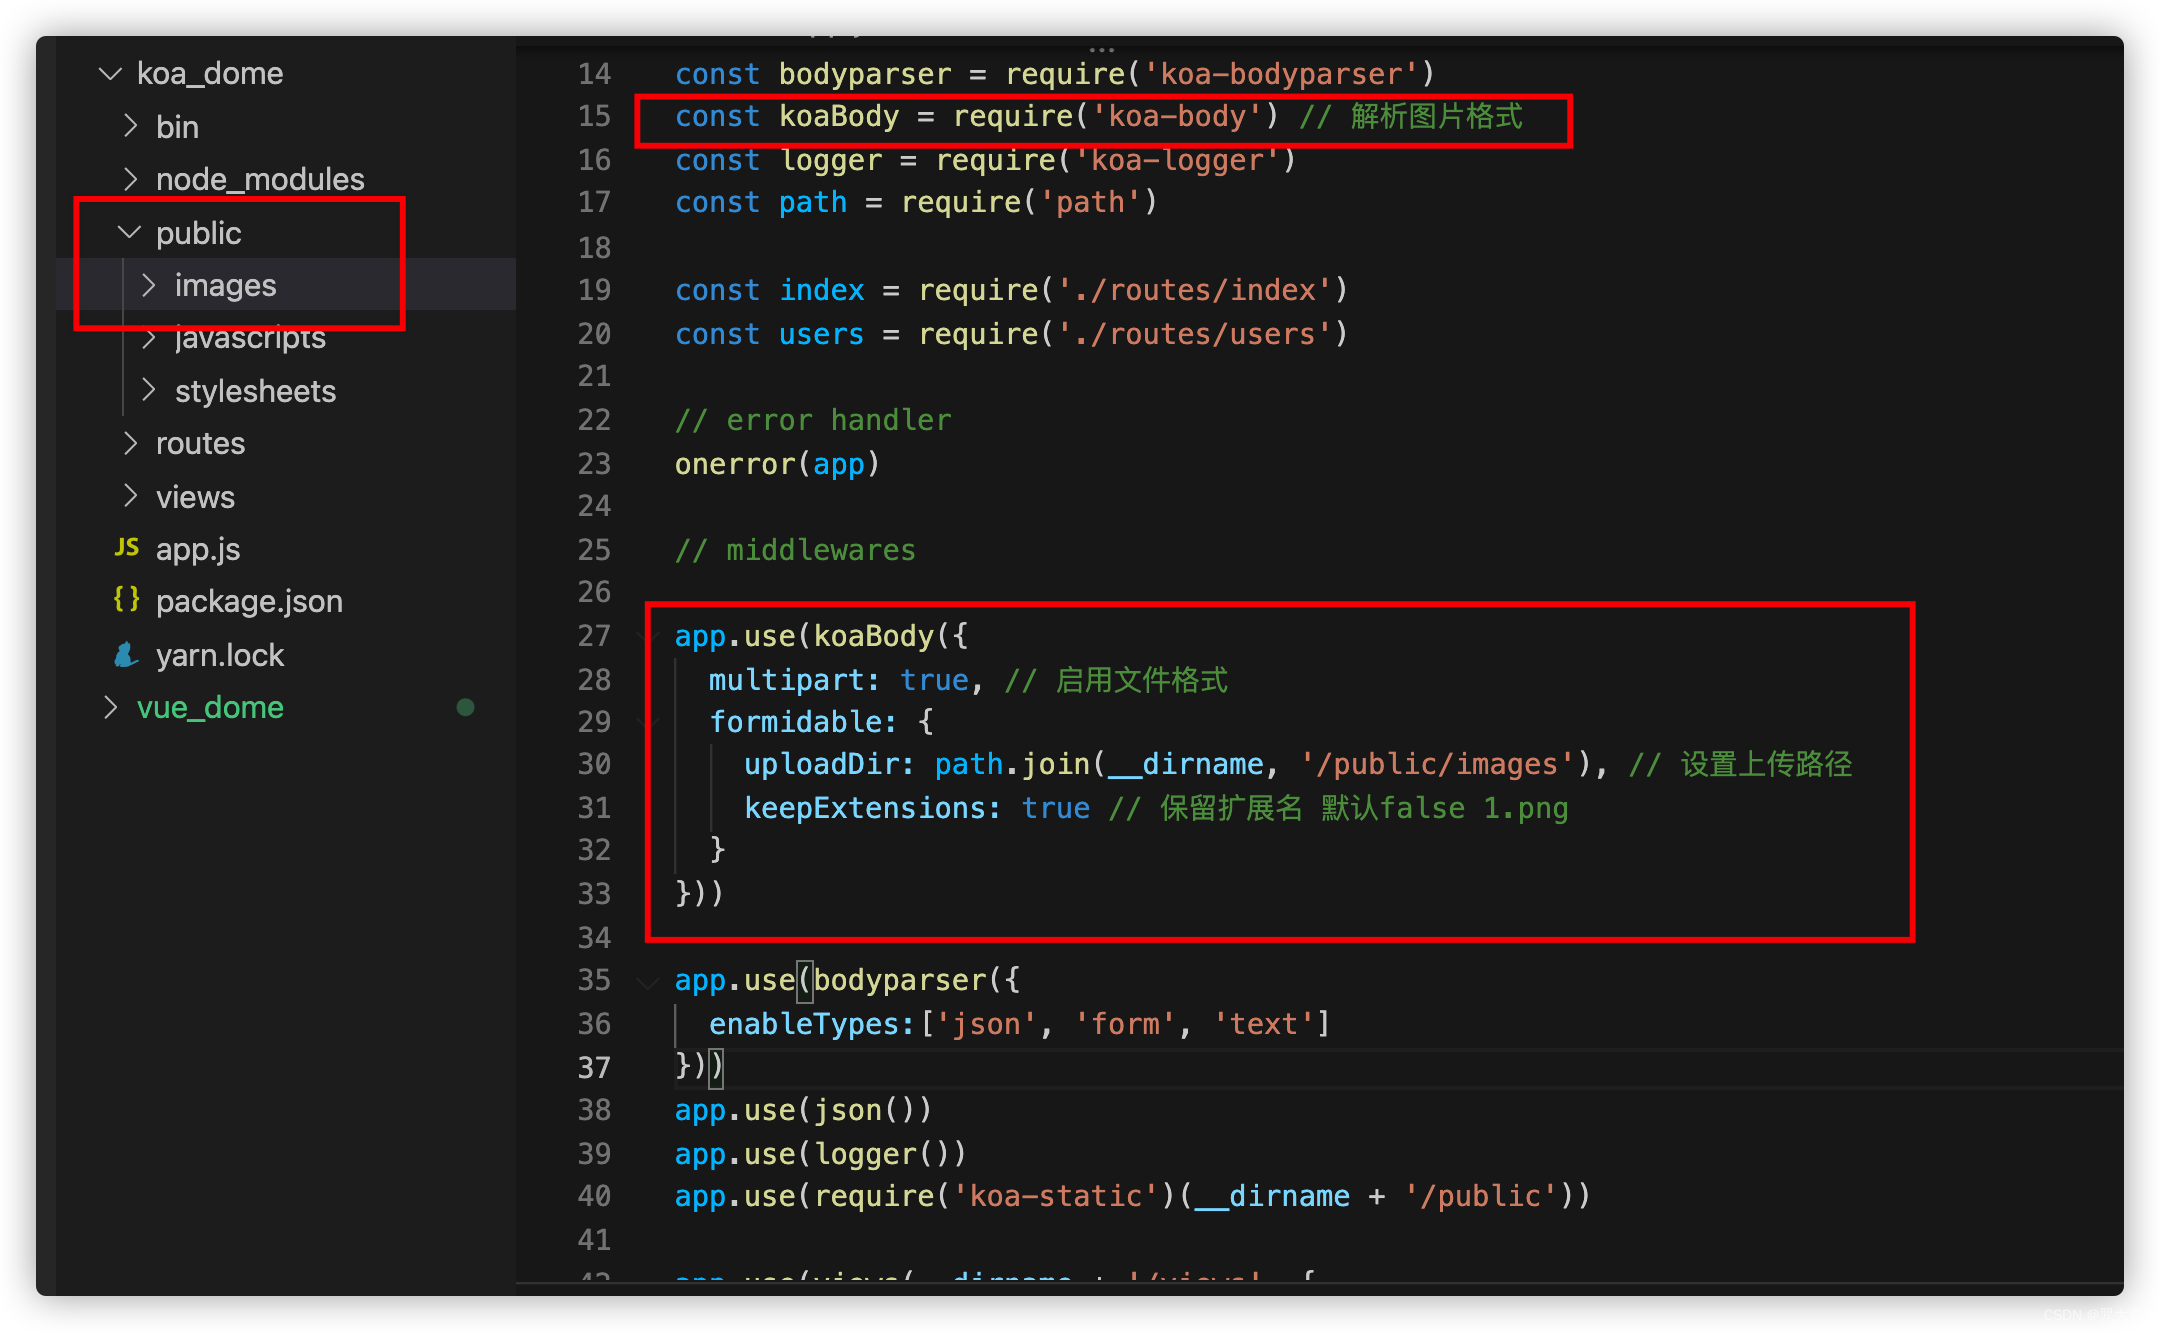Click the koaBody variable on line 15
The height and width of the screenshot is (1332, 2160).
pyautogui.click(x=838, y=117)
